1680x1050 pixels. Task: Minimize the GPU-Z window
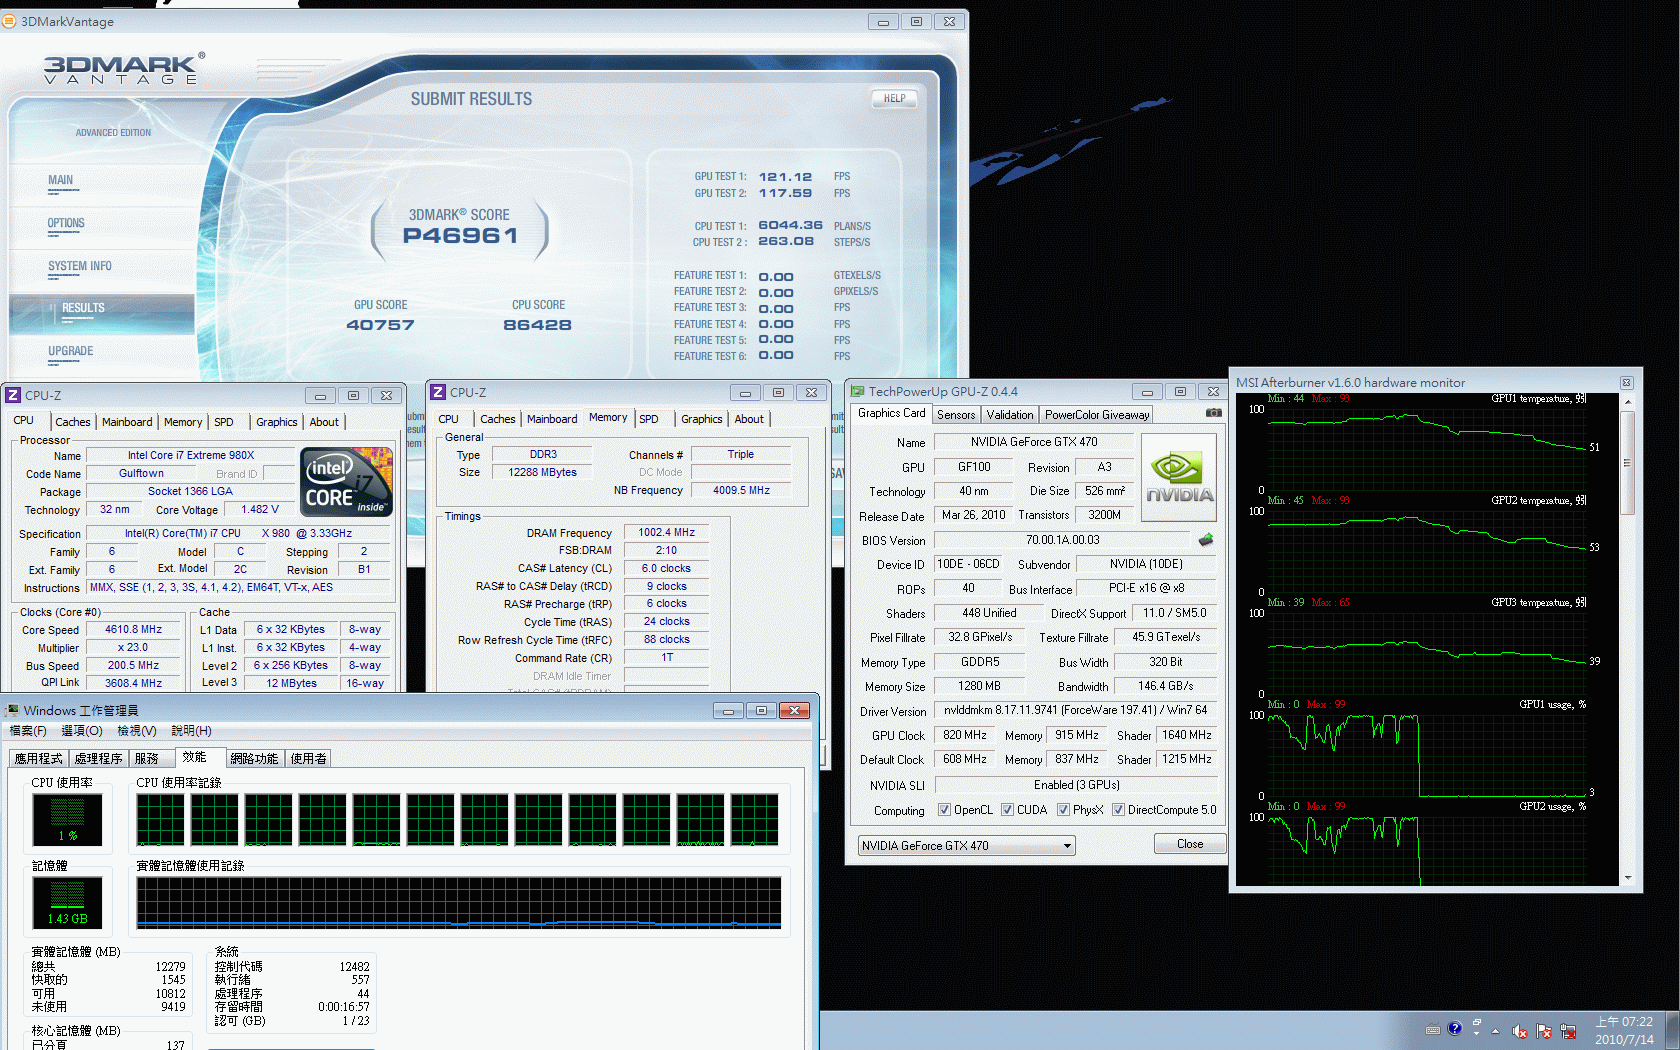[1147, 392]
